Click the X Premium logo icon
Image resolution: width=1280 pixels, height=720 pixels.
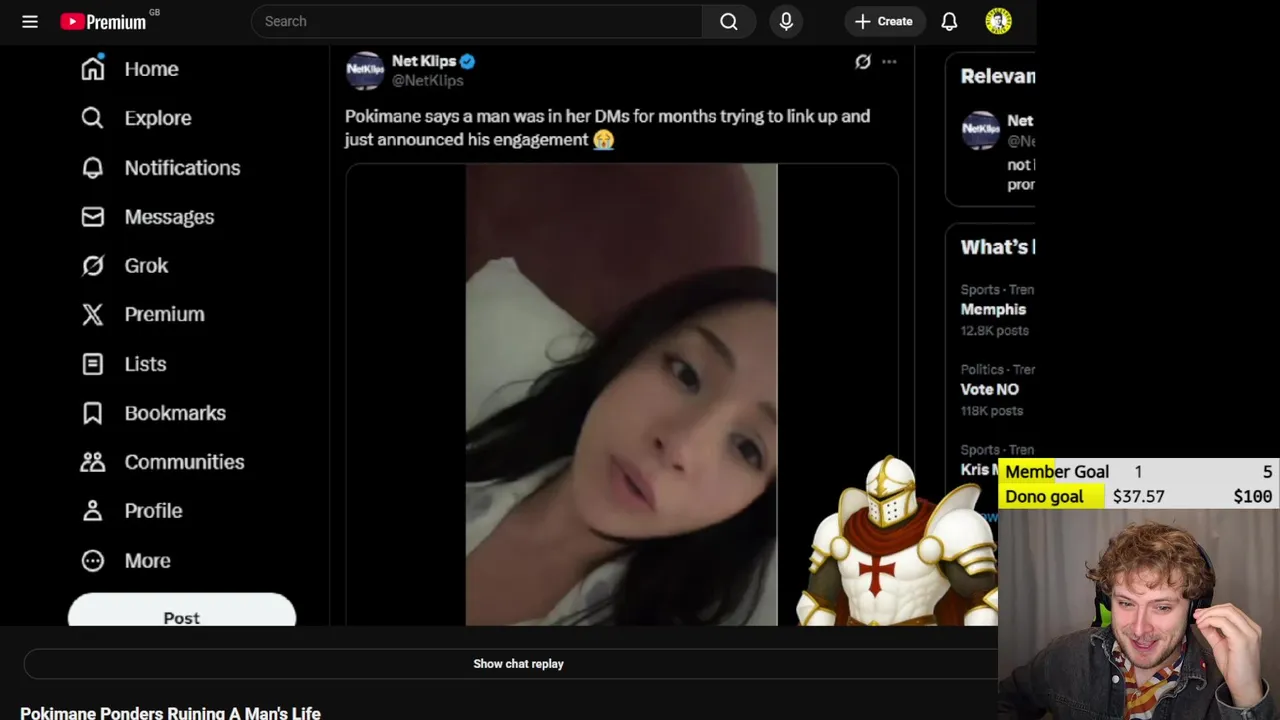click(x=93, y=314)
